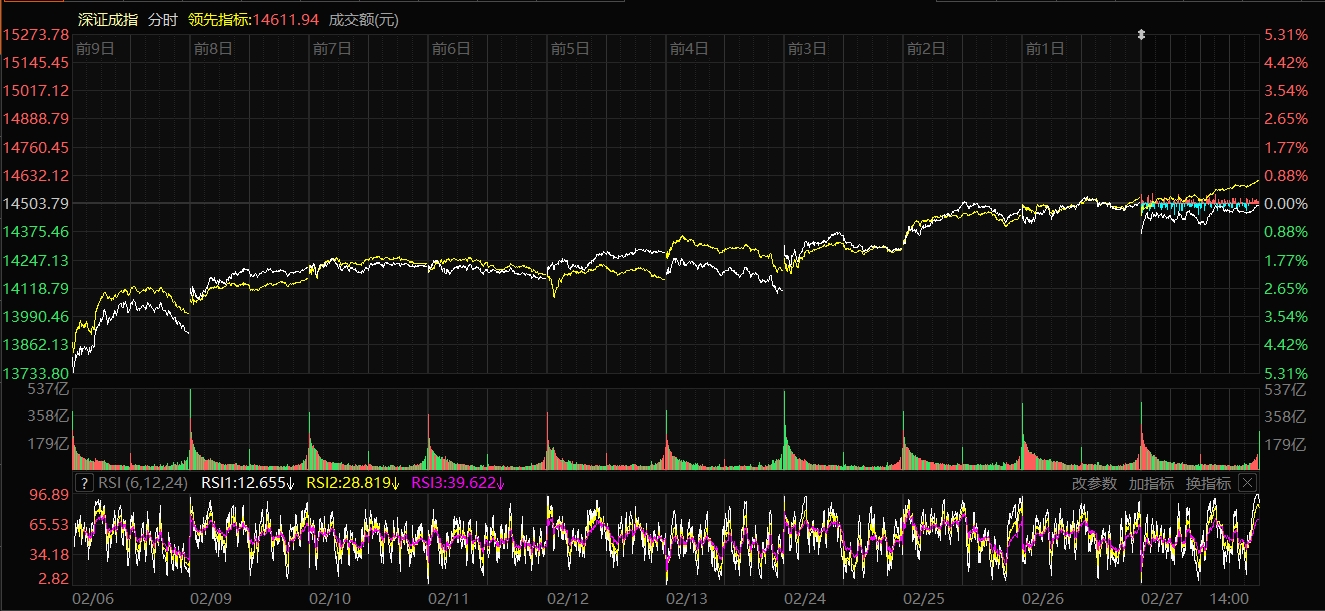Screen dimensions: 1325x611
Task: Select the magenta RSI3 value label
Action: 458,483
